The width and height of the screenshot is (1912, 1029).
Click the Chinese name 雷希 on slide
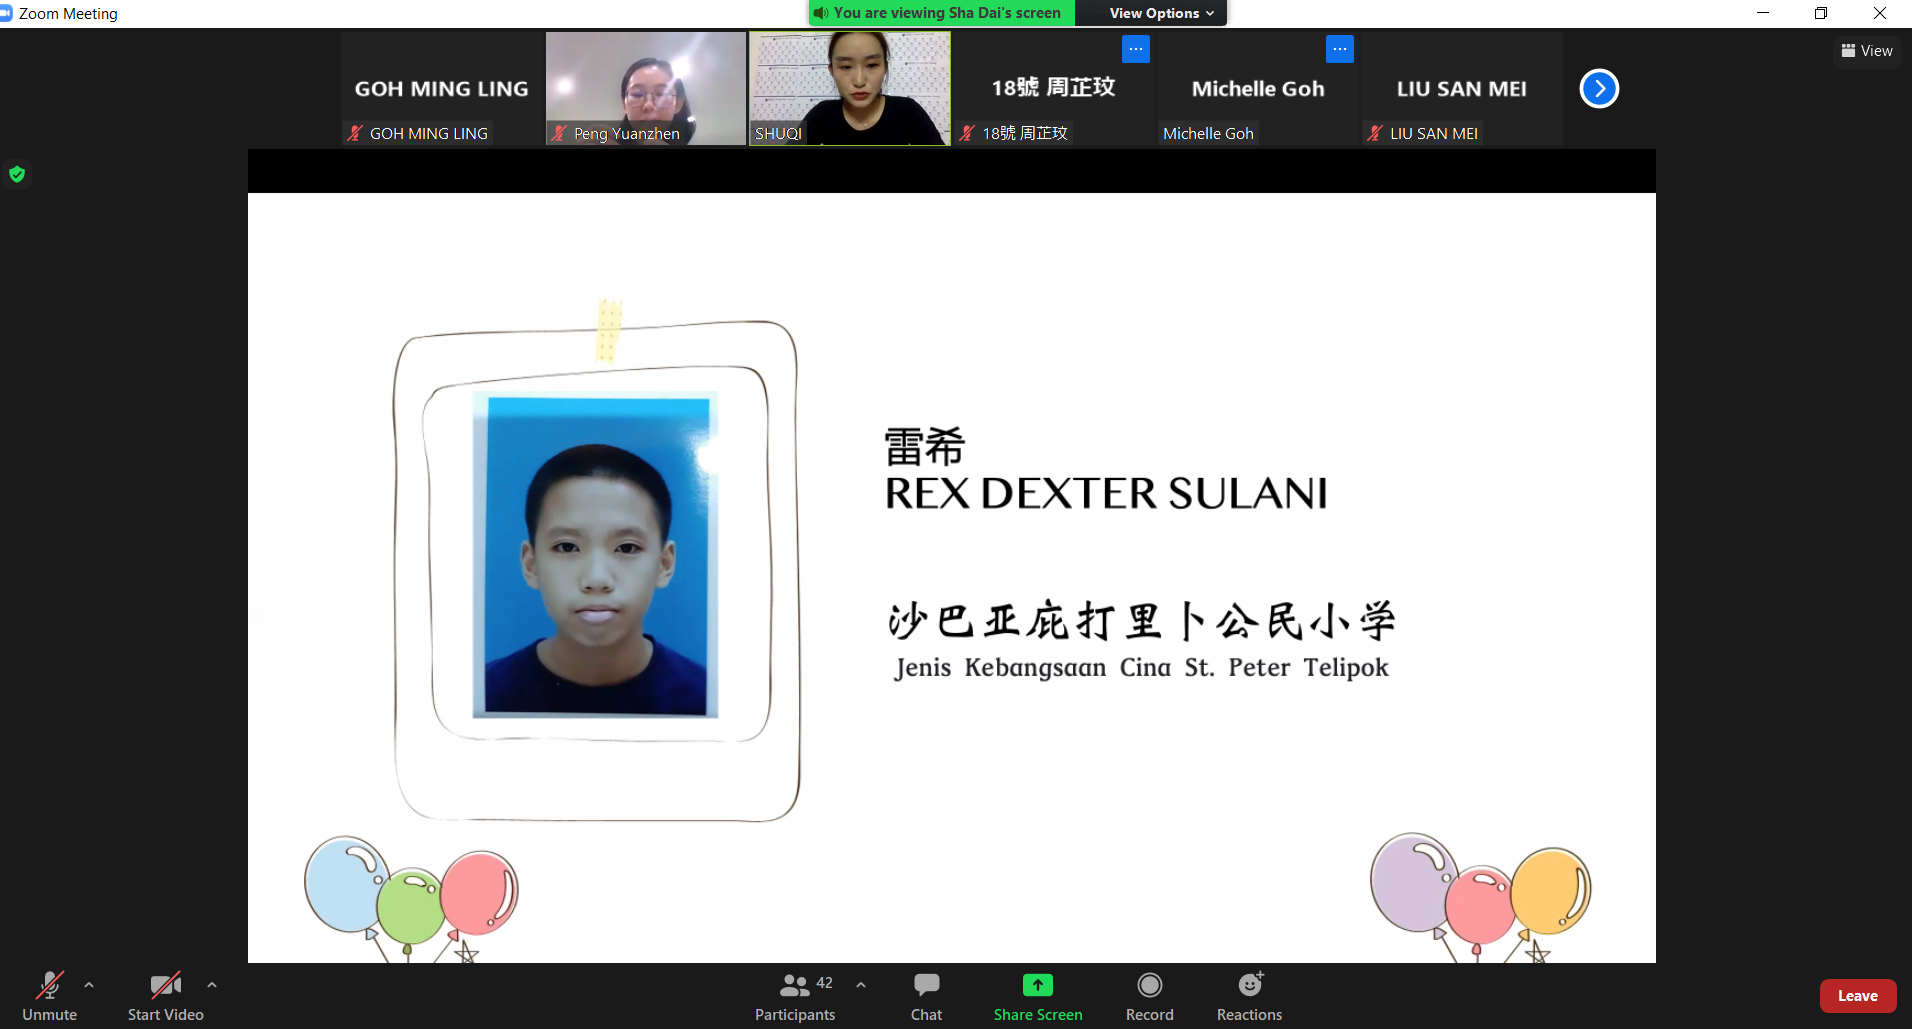point(925,446)
